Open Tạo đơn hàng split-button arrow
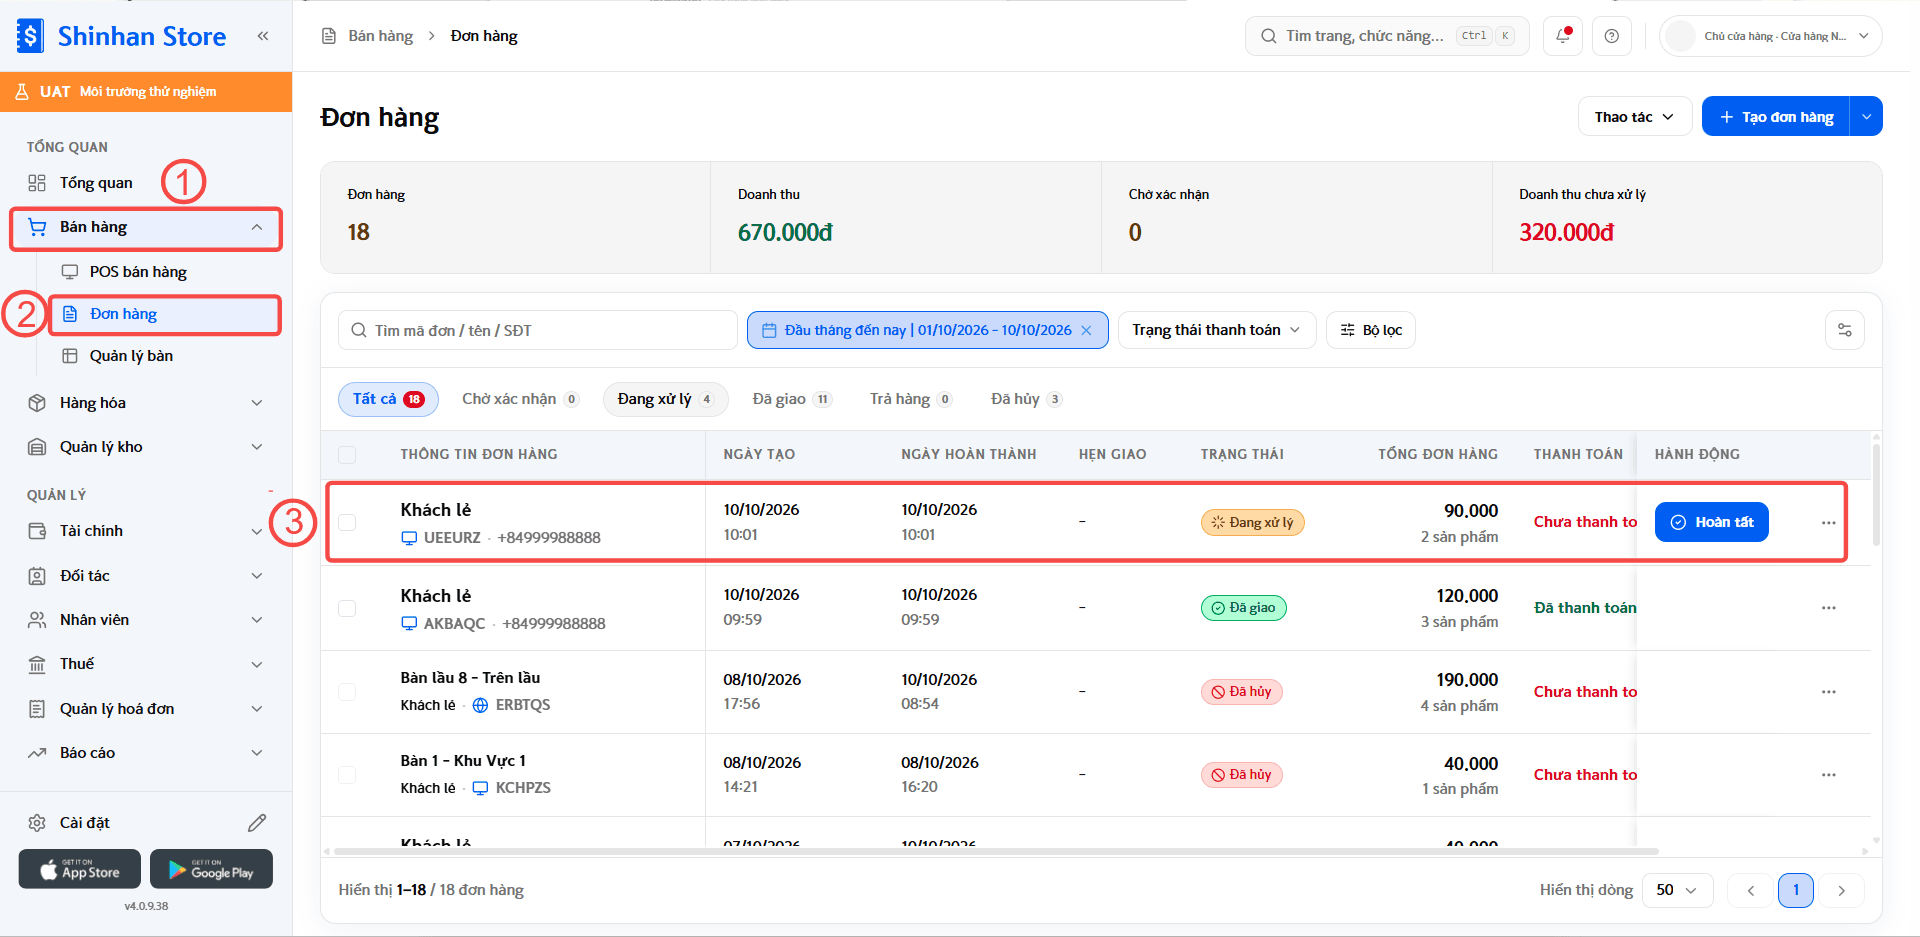This screenshot has width=1920, height=937. point(1866,117)
